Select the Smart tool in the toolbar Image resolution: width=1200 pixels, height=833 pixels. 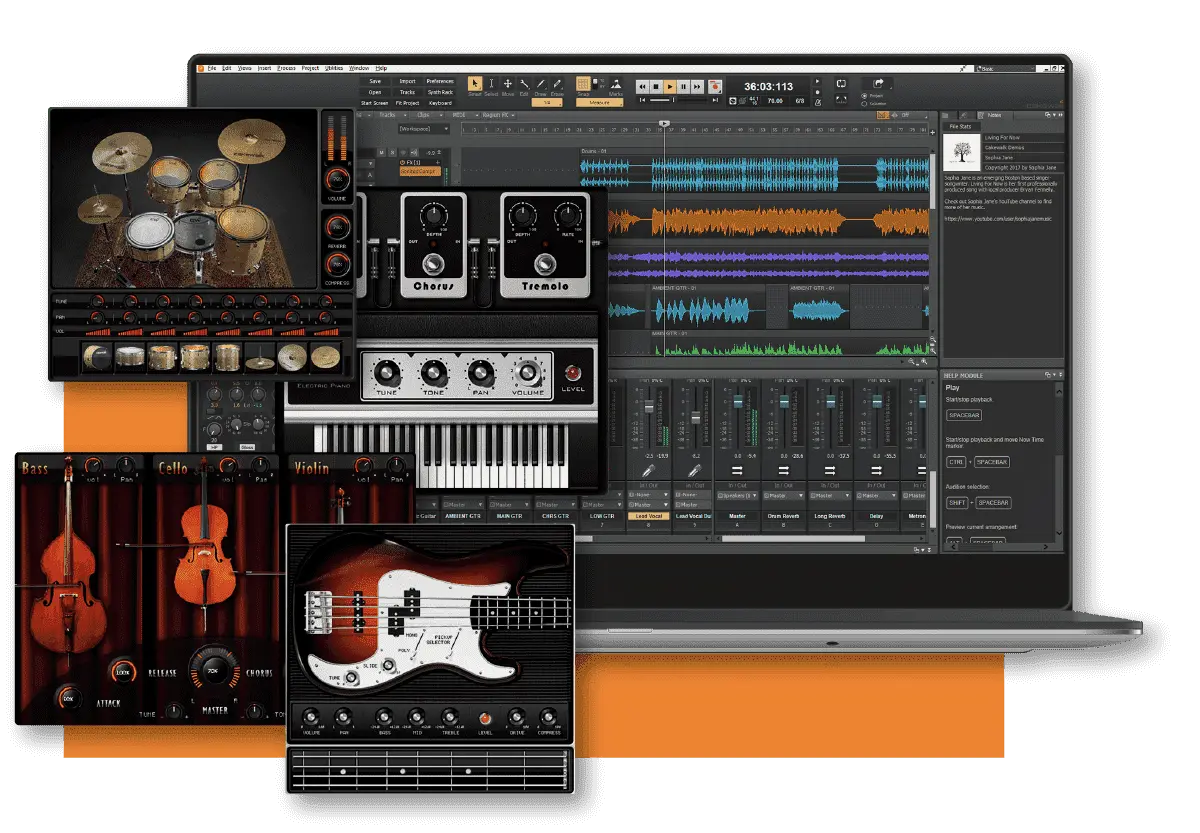pyautogui.click(x=474, y=84)
